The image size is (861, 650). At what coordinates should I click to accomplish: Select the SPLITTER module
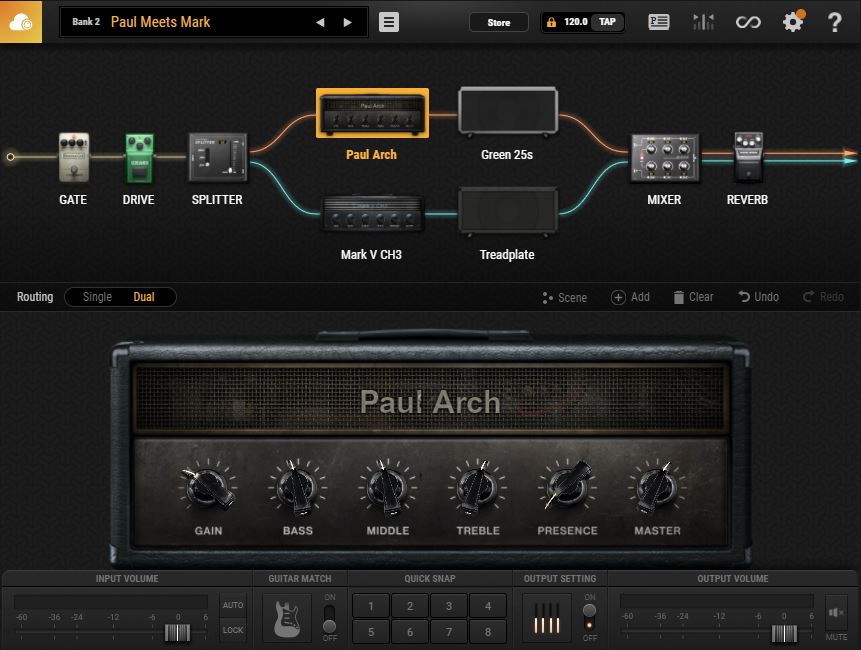point(218,157)
